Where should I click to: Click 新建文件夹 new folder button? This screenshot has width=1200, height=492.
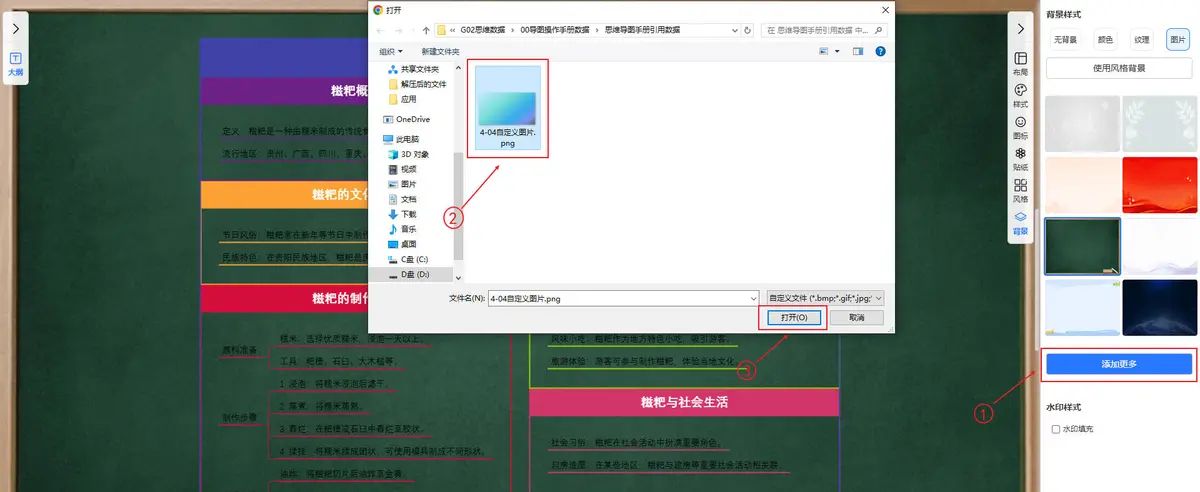point(441,50)
